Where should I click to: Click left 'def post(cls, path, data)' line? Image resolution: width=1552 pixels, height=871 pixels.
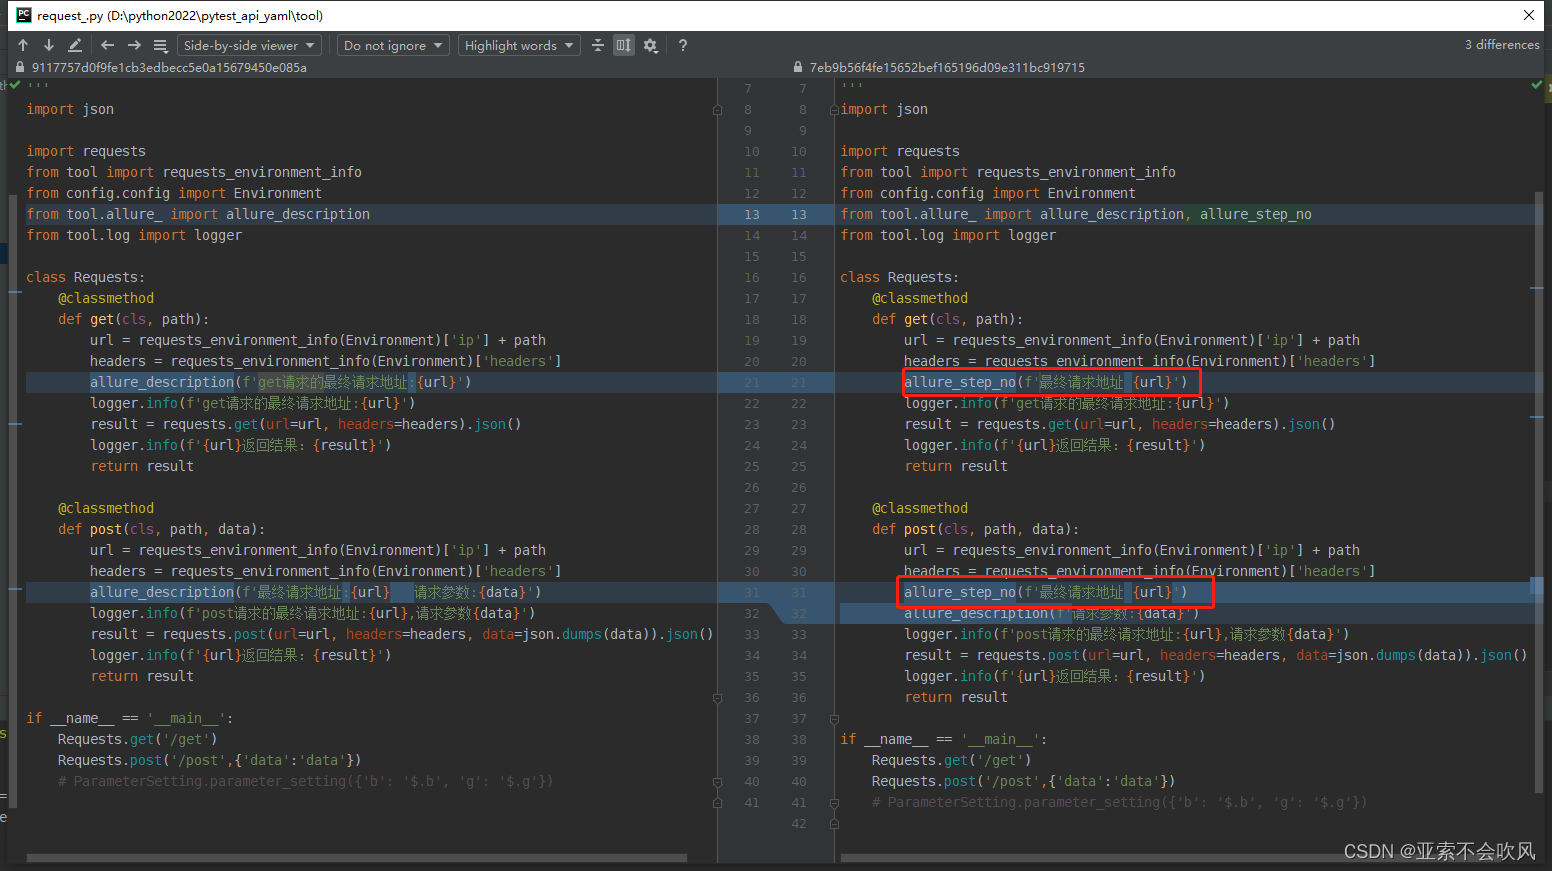click(x=161, y=529)
